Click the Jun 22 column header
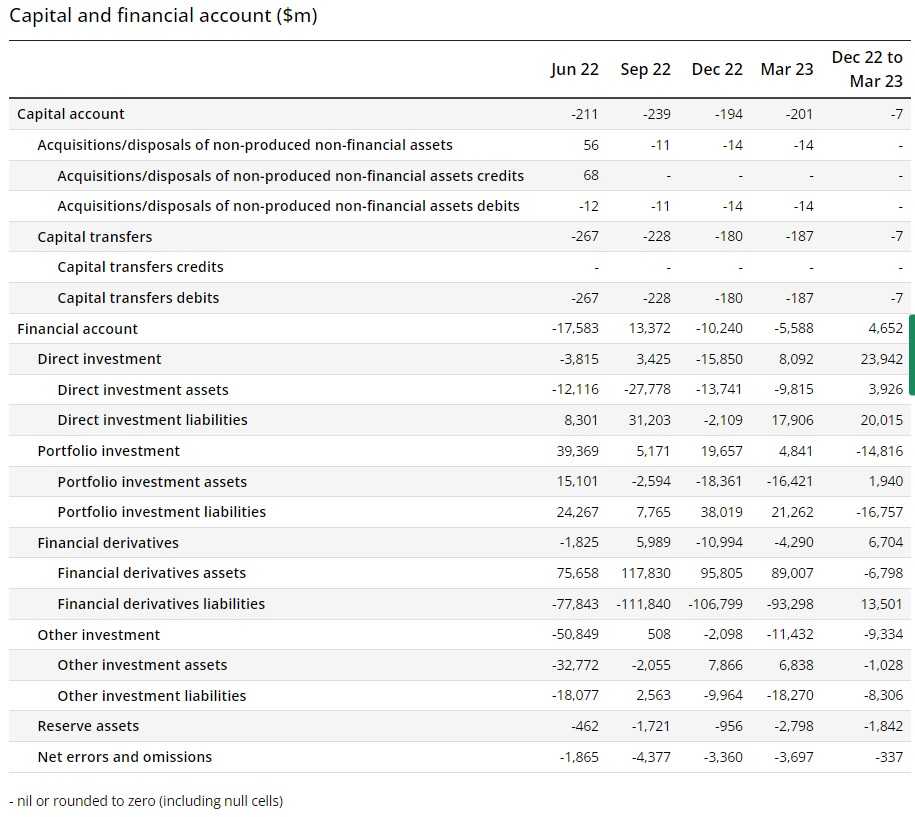The width and height of the screenshot is (915, 817). point(574,69)
